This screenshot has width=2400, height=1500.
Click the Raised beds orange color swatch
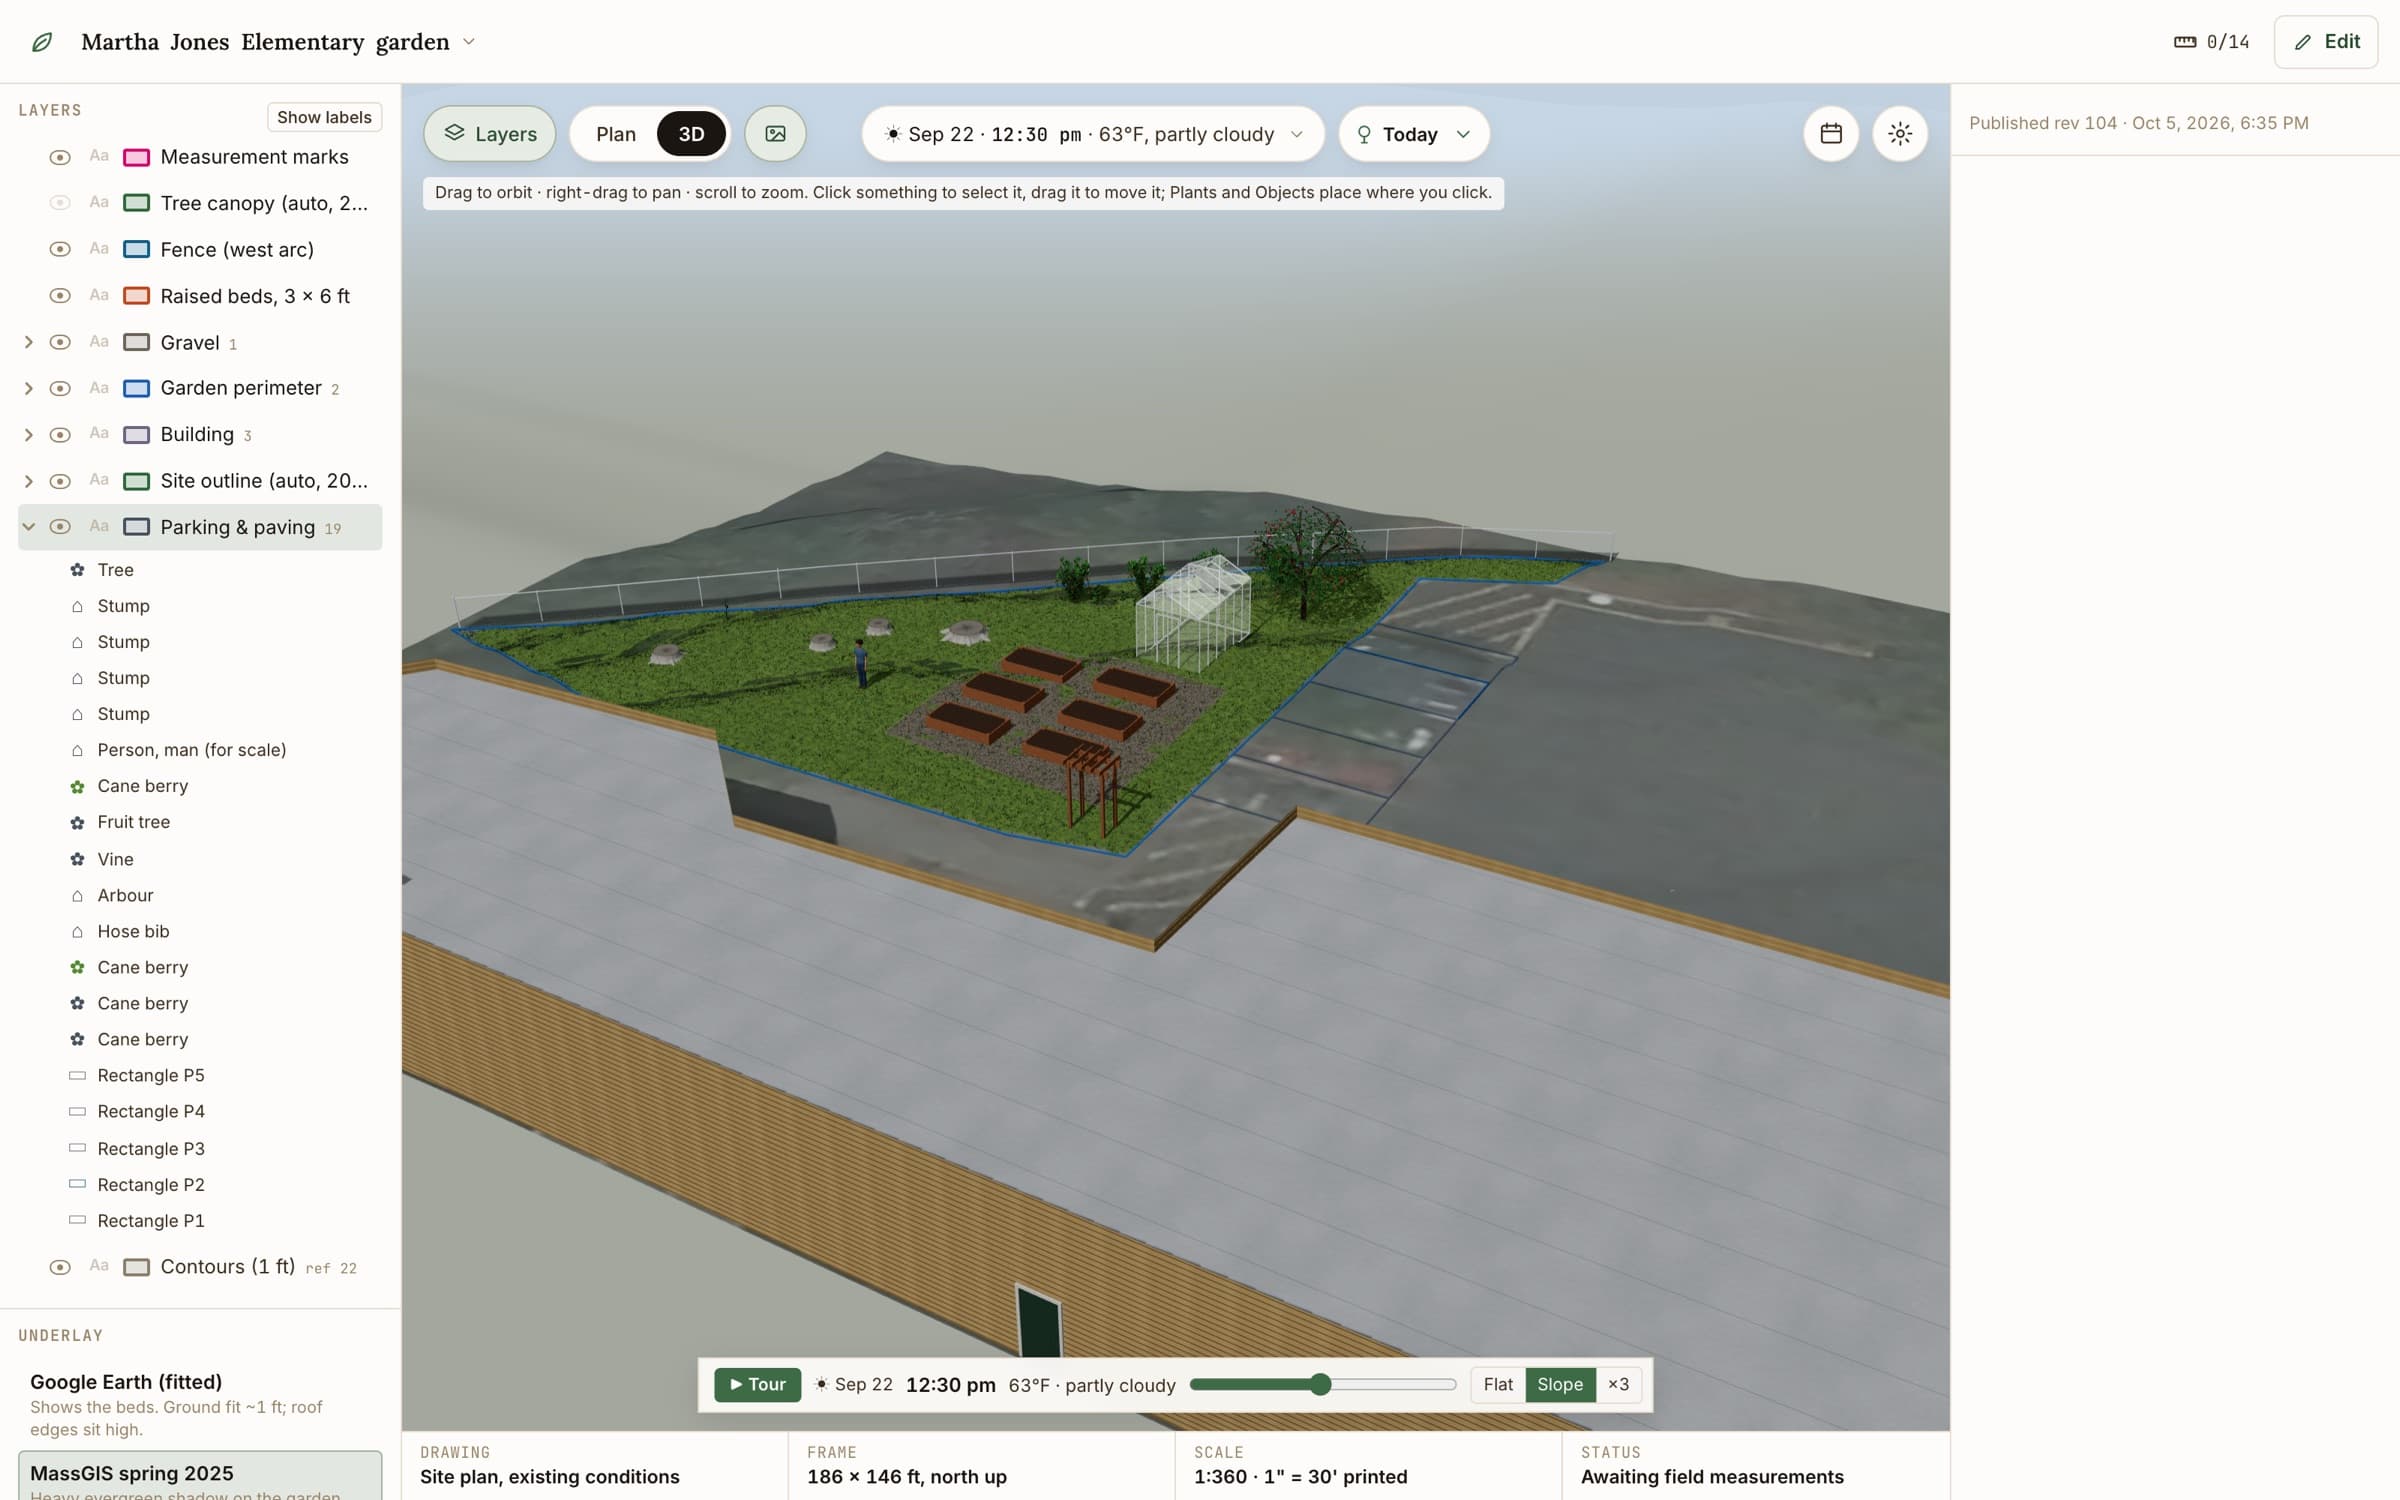coord(136,296)
